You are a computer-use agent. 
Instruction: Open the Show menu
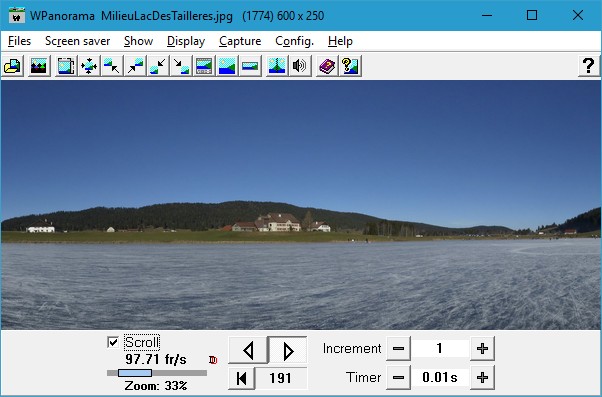coord(139,41)
